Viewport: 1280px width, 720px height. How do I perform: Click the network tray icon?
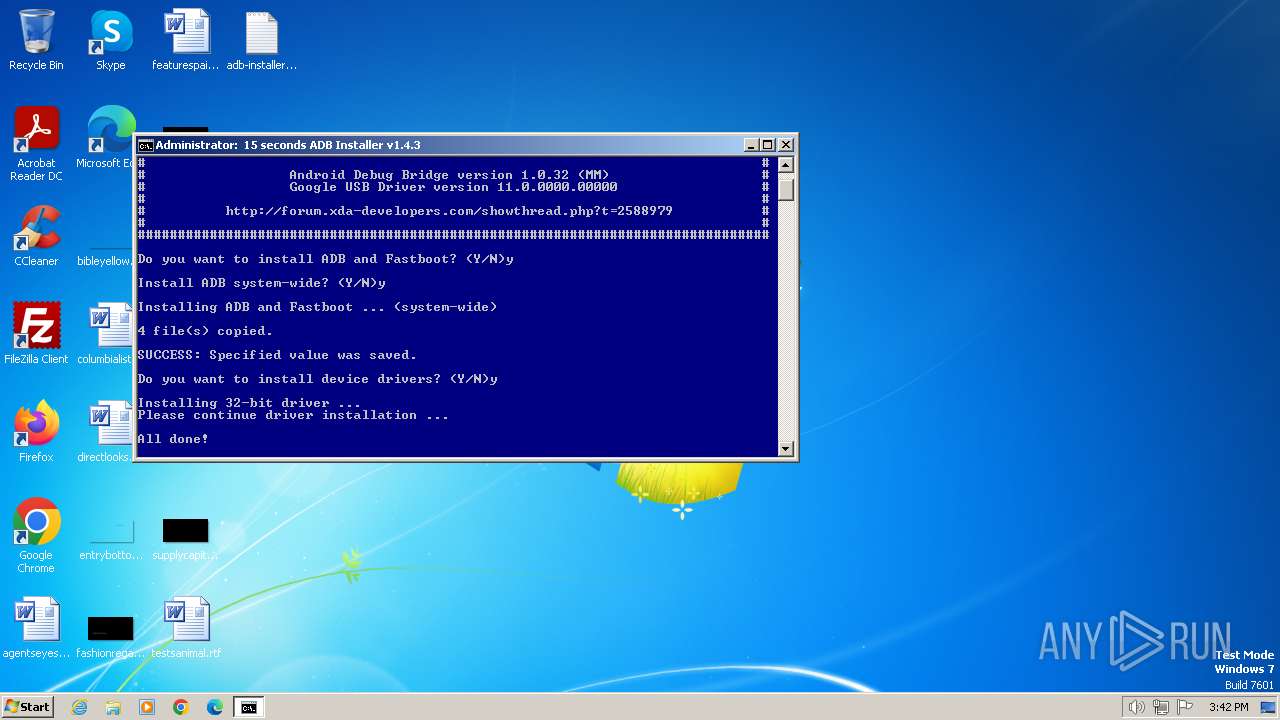[x=1161, y=707]
